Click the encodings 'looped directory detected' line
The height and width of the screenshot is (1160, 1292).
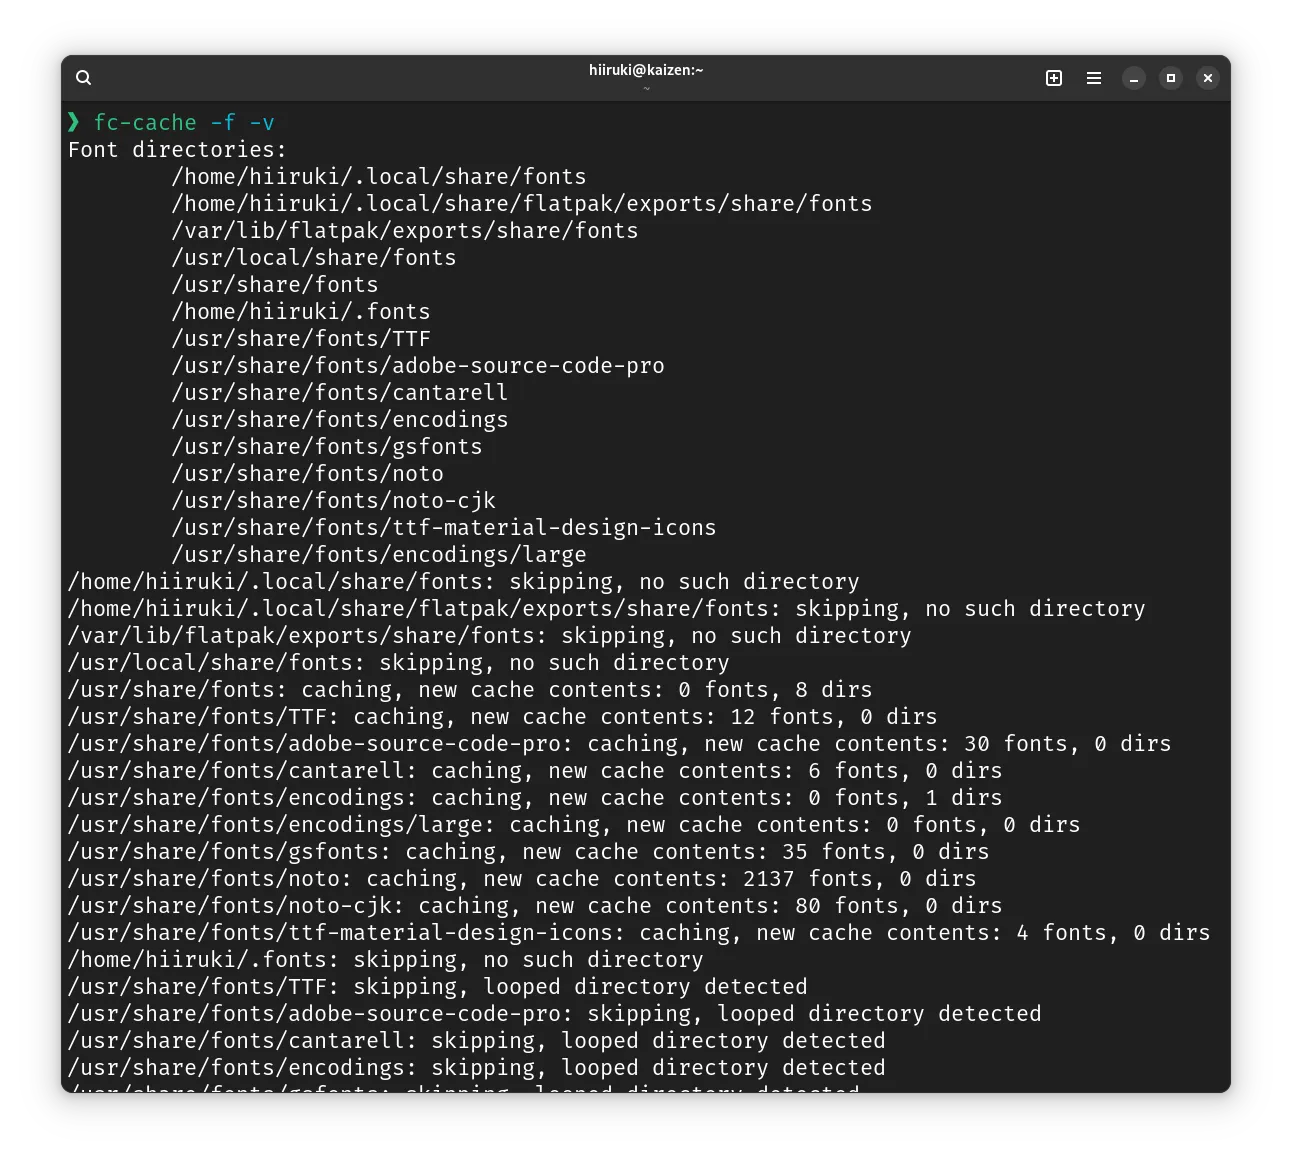pyautogui.click(x=476, y=1068)
